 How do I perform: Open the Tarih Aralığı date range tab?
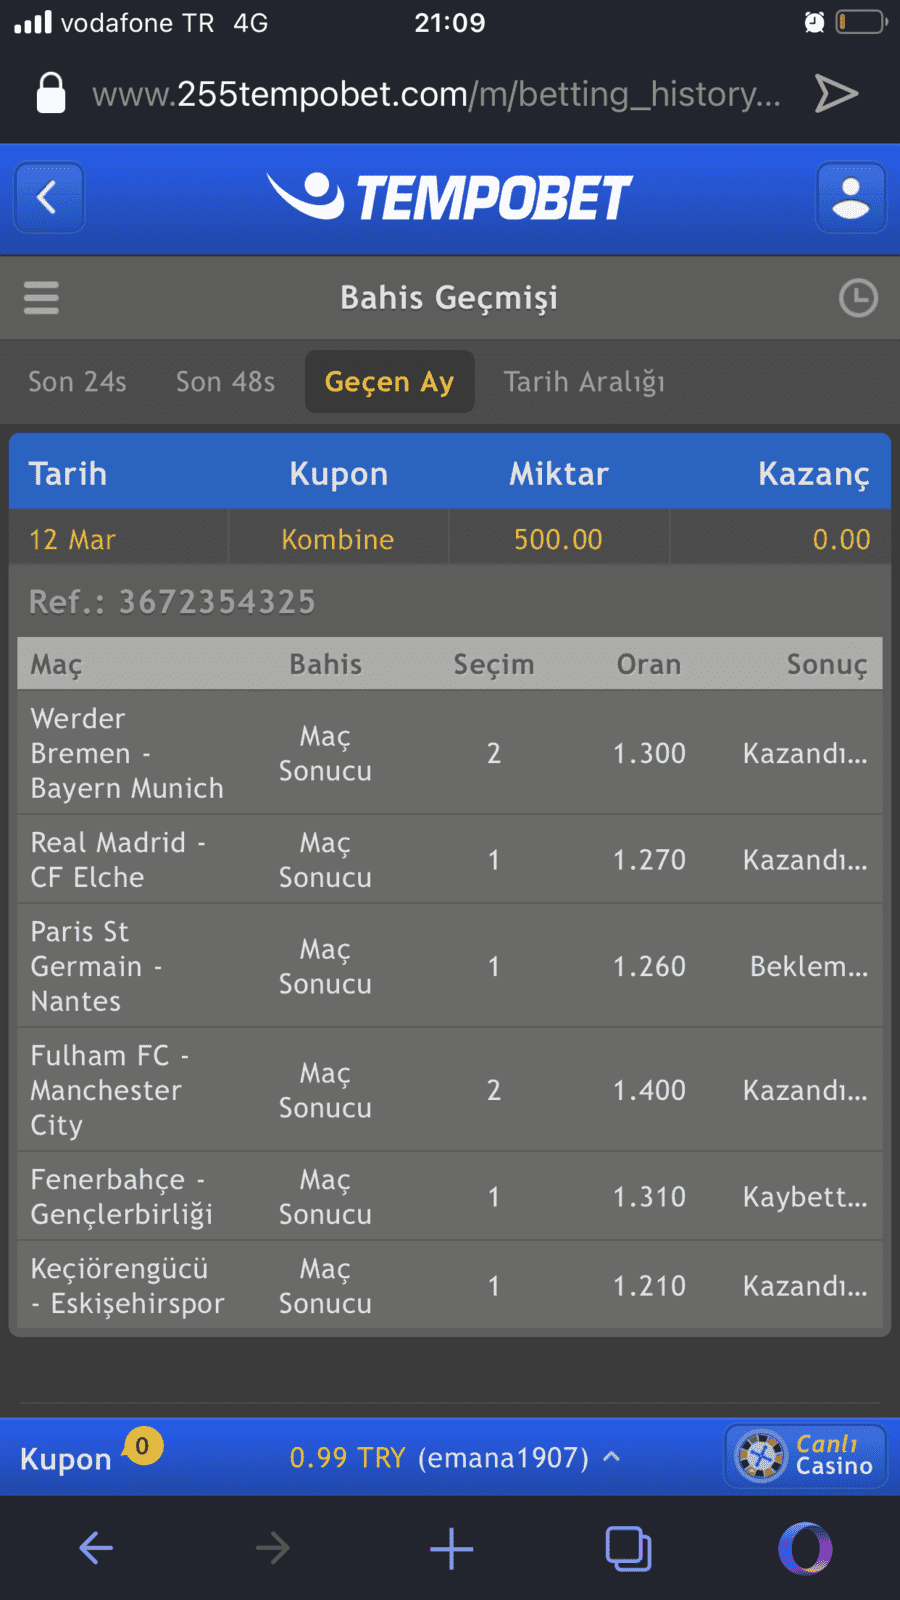pos(584,382)
